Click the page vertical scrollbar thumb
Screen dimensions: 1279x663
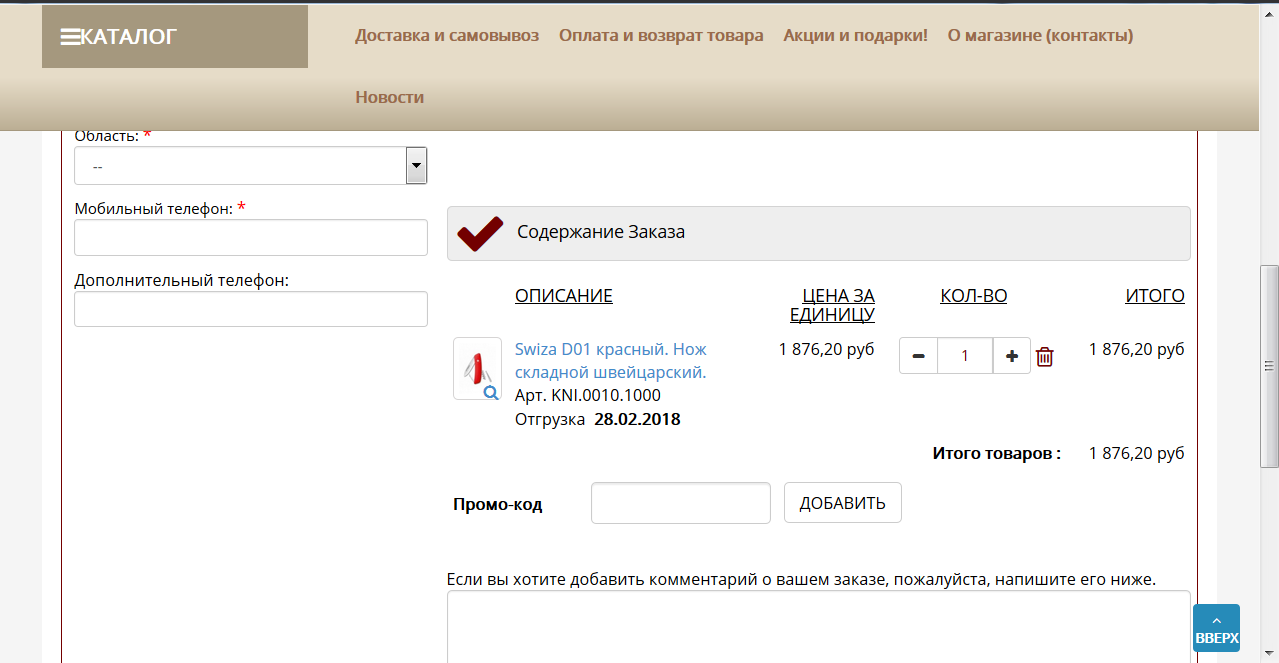click(x=1269, y=366)
